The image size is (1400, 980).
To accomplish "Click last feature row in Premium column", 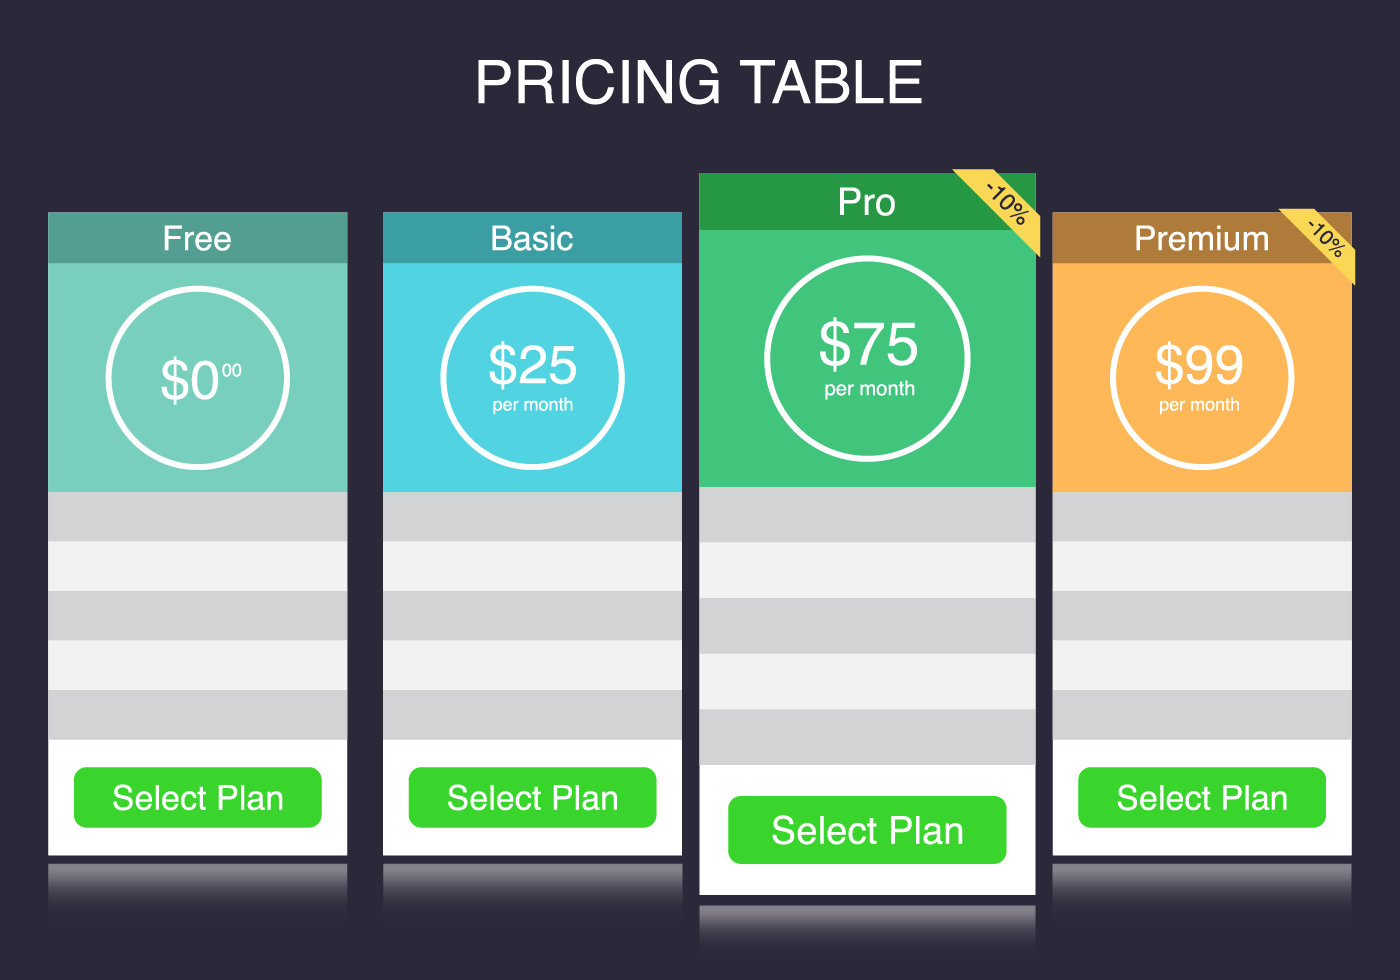I will coord(1202,715).
